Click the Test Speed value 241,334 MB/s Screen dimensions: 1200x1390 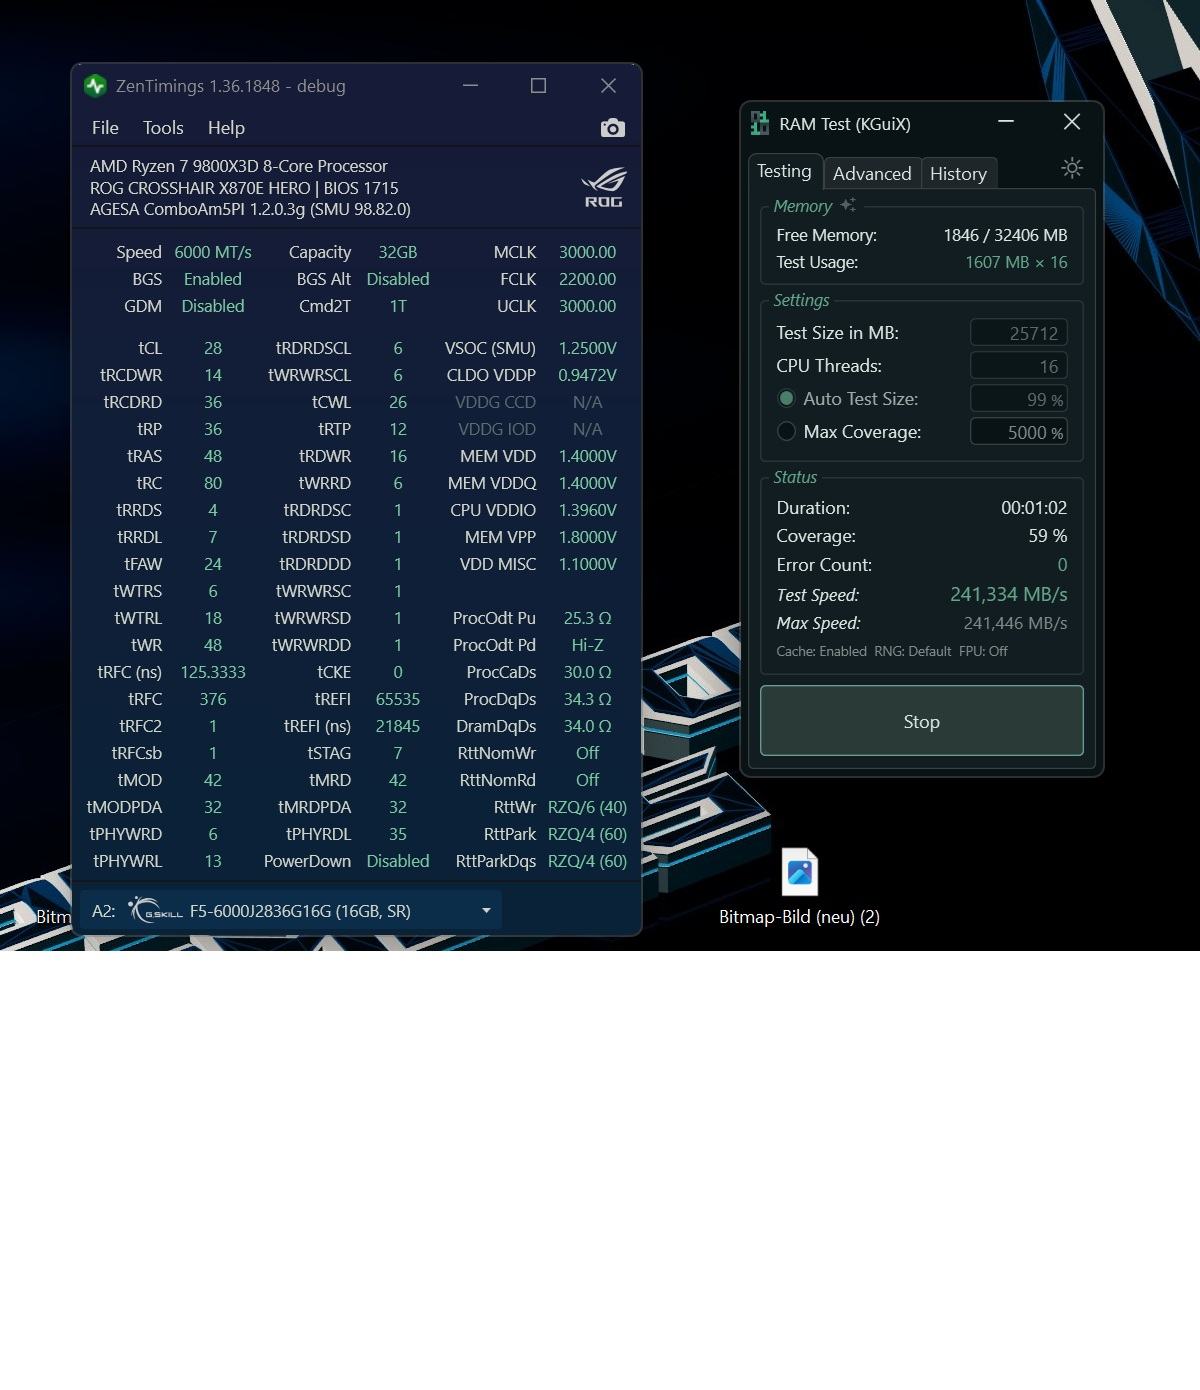(1008, 594)
